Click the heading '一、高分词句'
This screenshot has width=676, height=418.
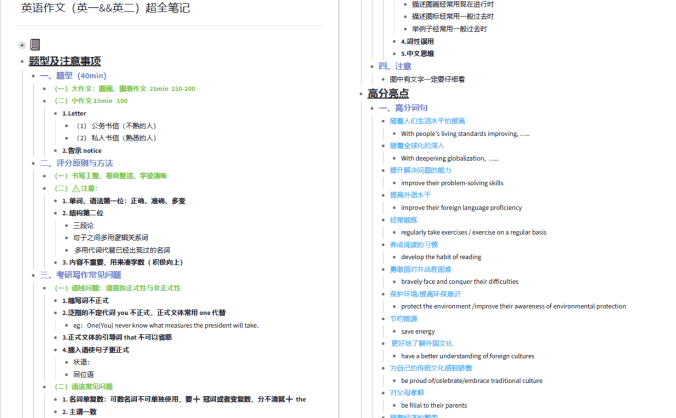click(x=403, y=108)
